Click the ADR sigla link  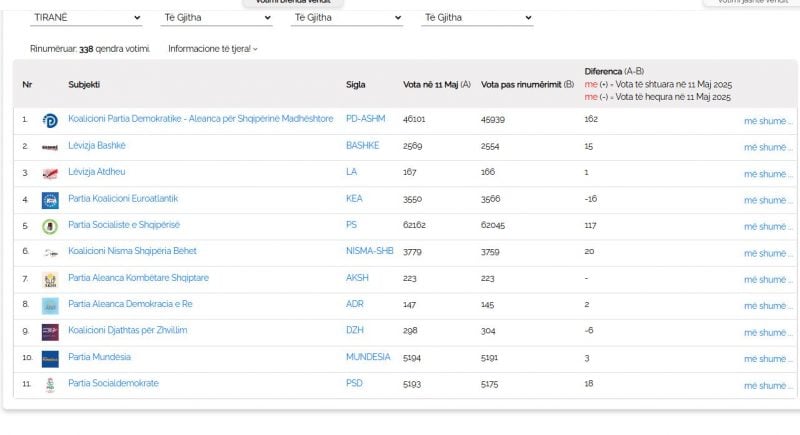pos(355,304)
